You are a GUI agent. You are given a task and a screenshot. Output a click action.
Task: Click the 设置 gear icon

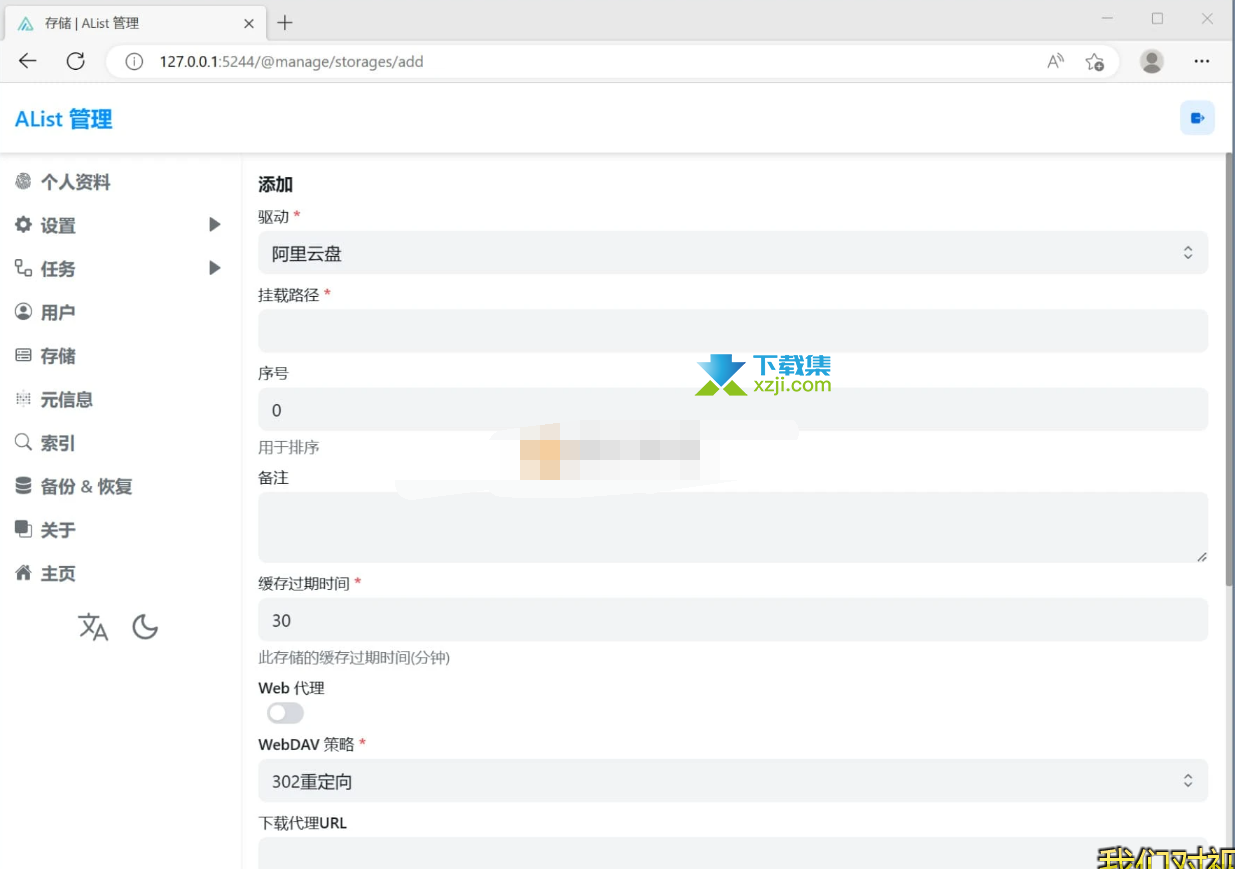[23, 225]
